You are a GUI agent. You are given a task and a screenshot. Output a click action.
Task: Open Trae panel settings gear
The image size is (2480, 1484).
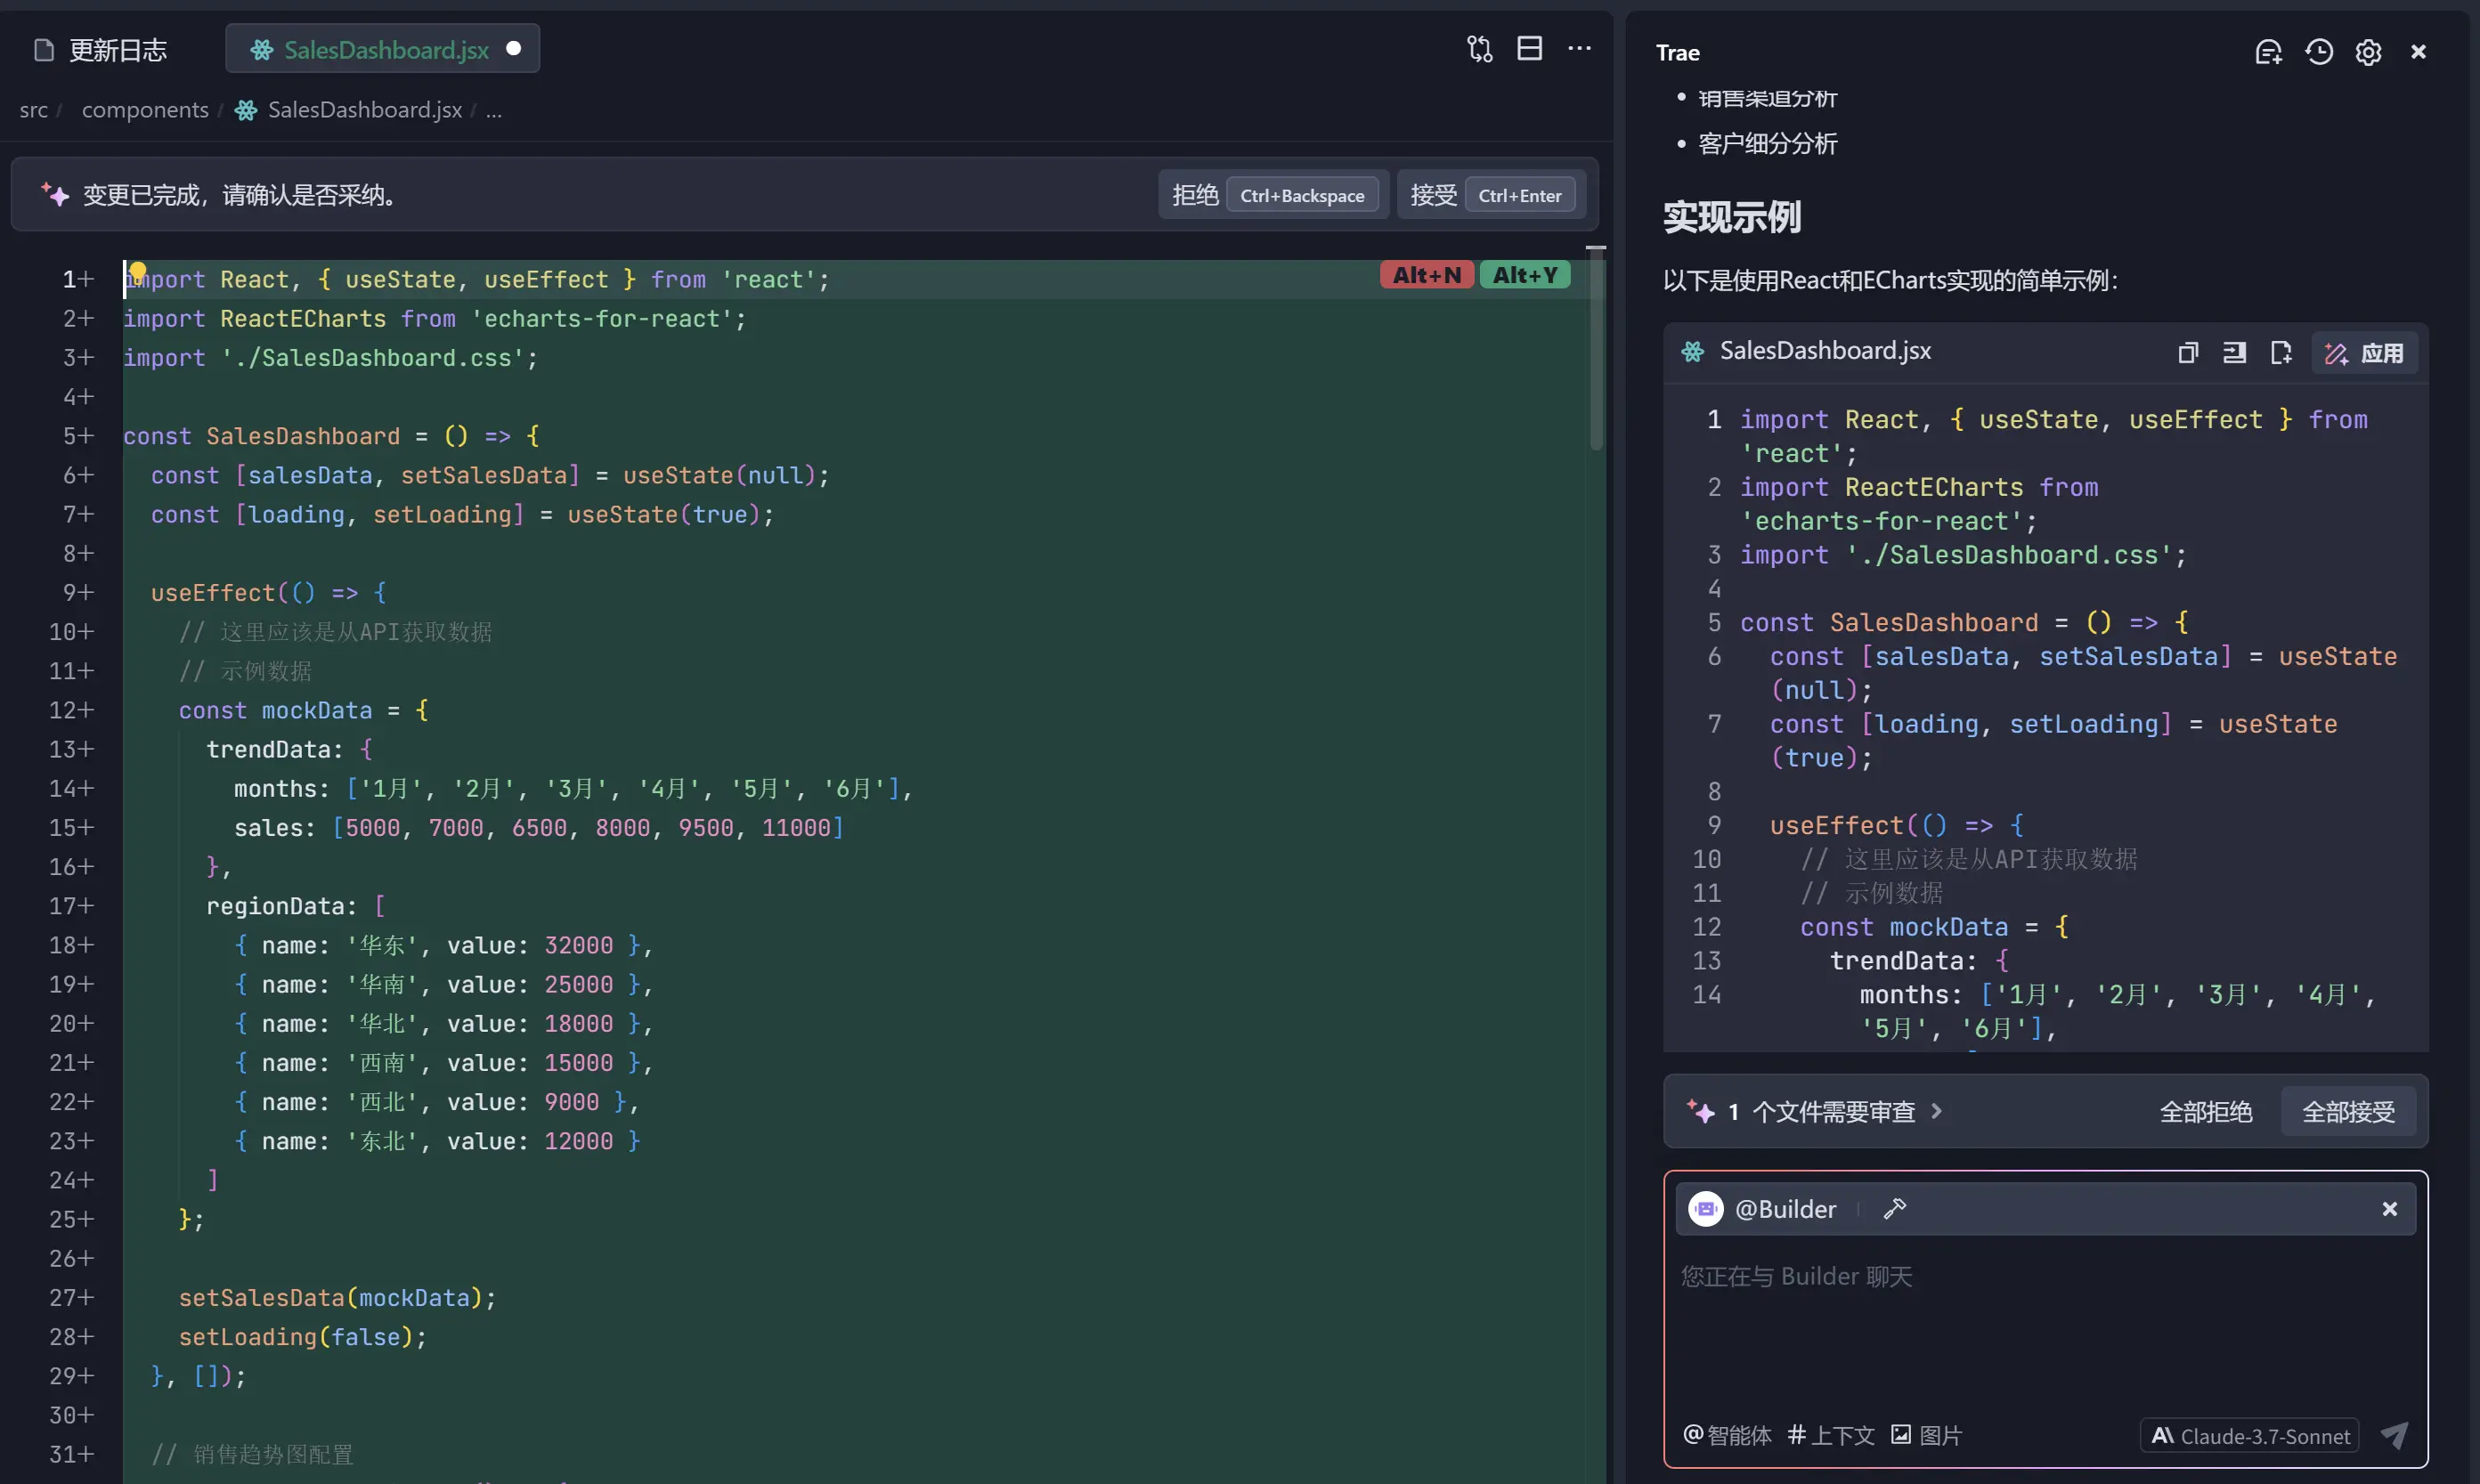2368,52
